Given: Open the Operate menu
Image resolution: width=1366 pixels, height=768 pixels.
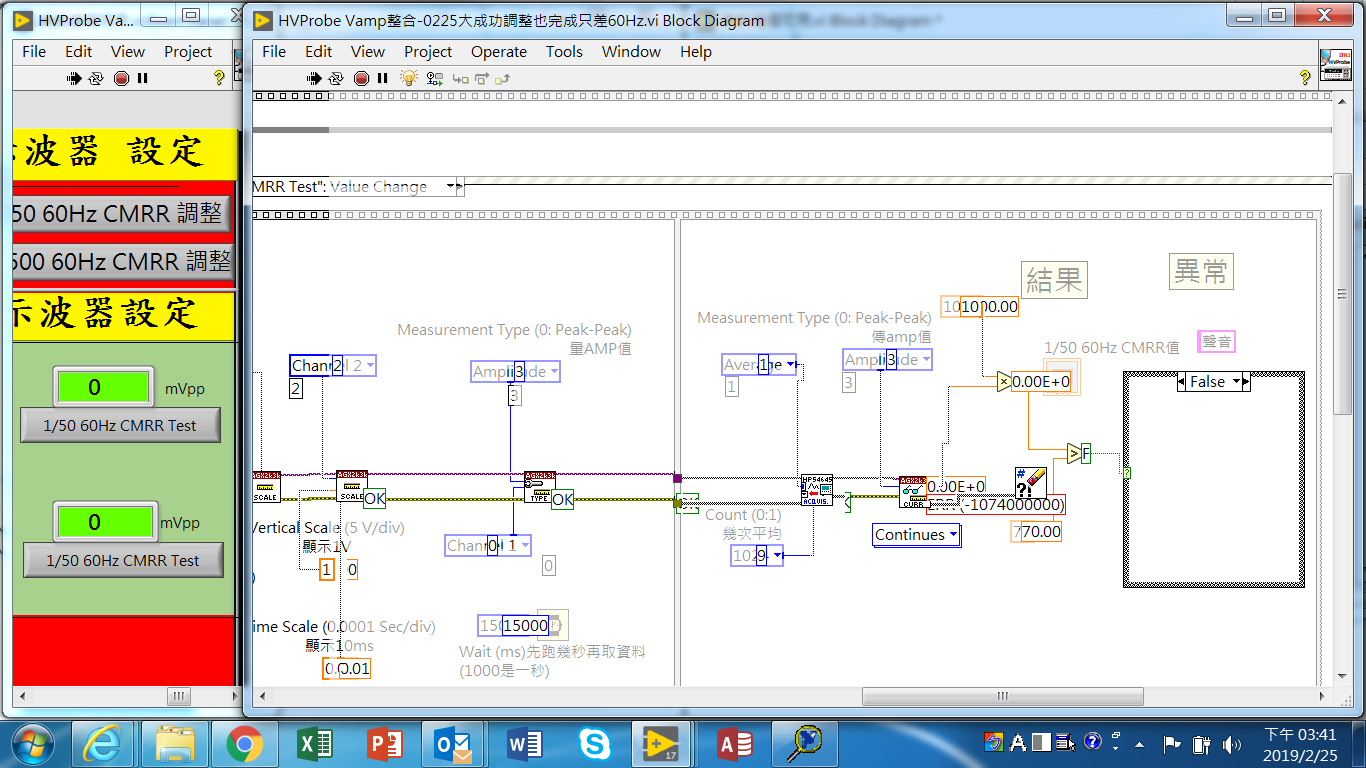Looking at the screenshot, I should [x=499, y=52].
